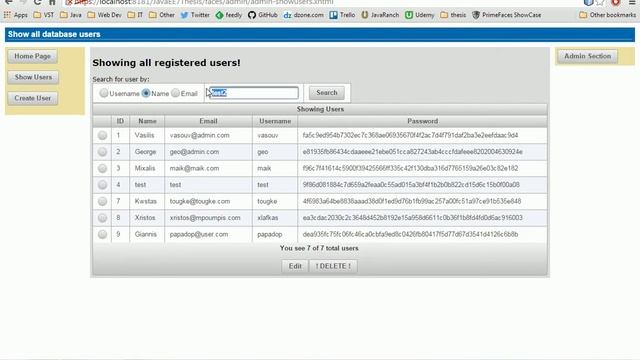
Task: Click the Password column header
Action: point(422,121)
